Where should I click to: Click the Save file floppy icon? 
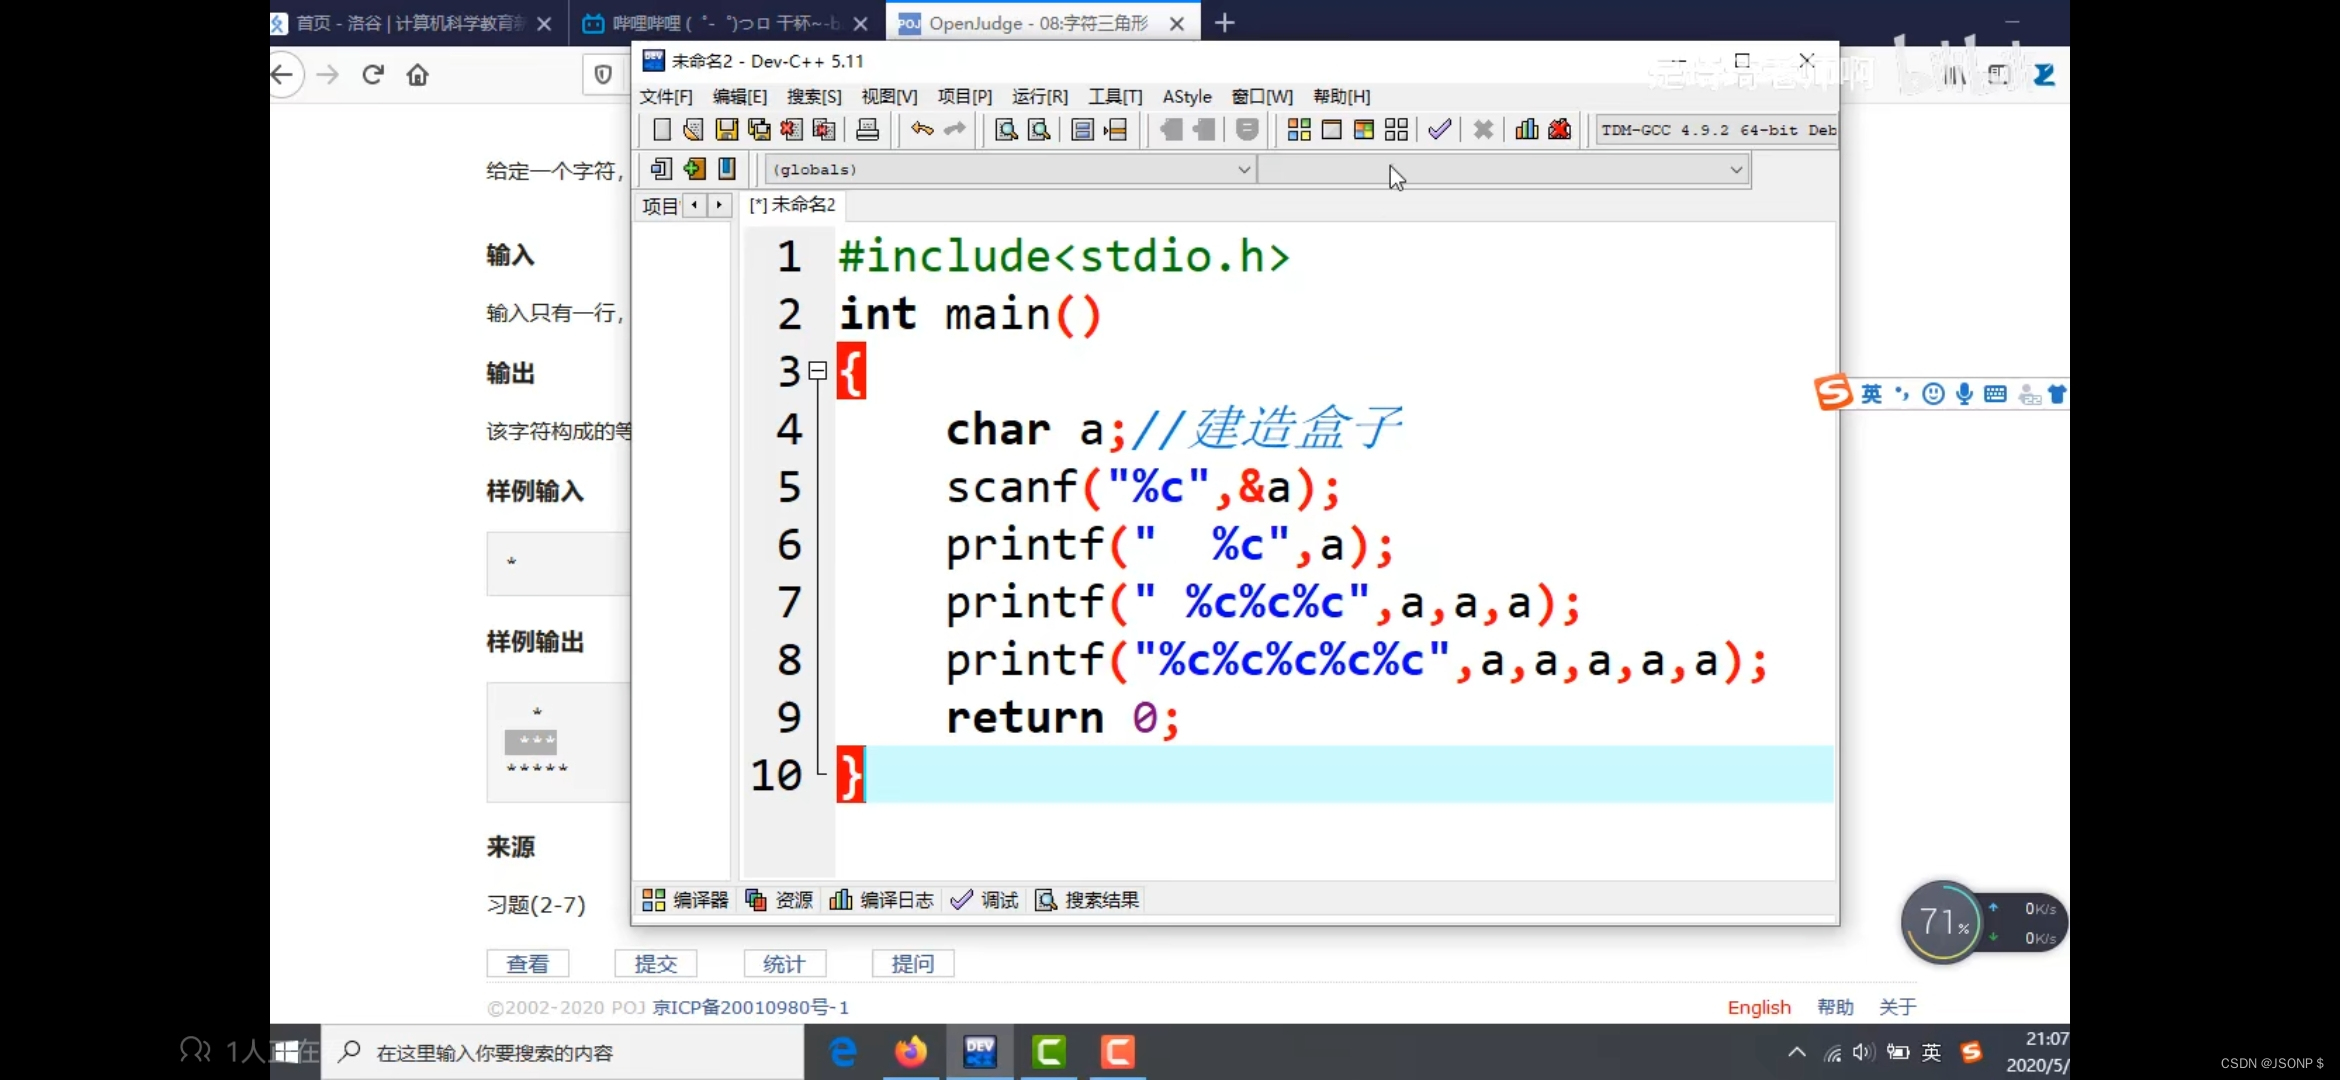[726, 130]
